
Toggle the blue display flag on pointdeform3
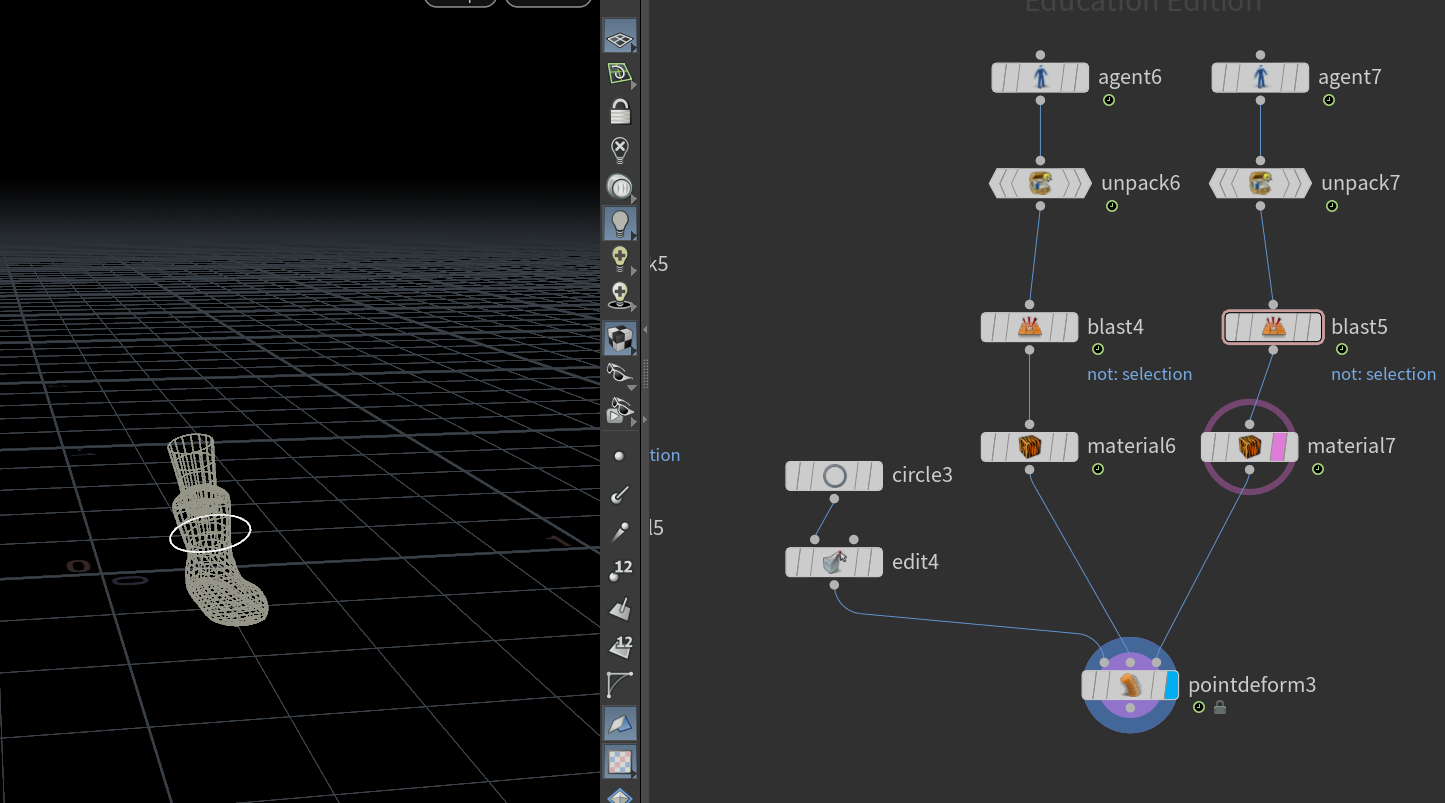1172,685
